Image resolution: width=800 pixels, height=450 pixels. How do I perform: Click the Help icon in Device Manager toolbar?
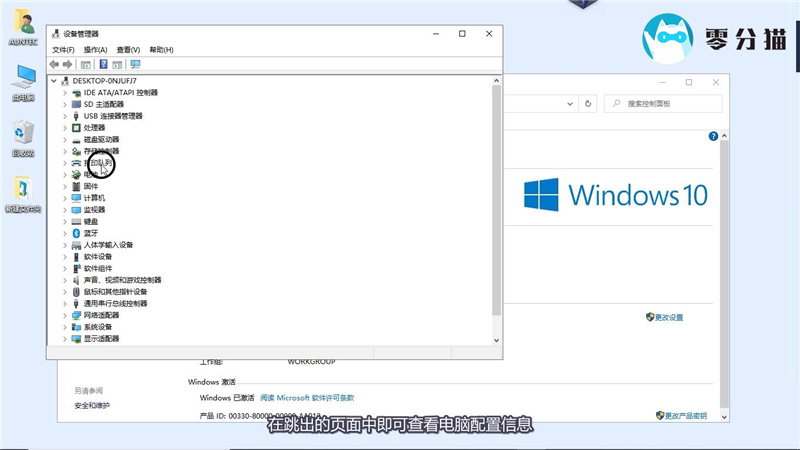[103, 64]
